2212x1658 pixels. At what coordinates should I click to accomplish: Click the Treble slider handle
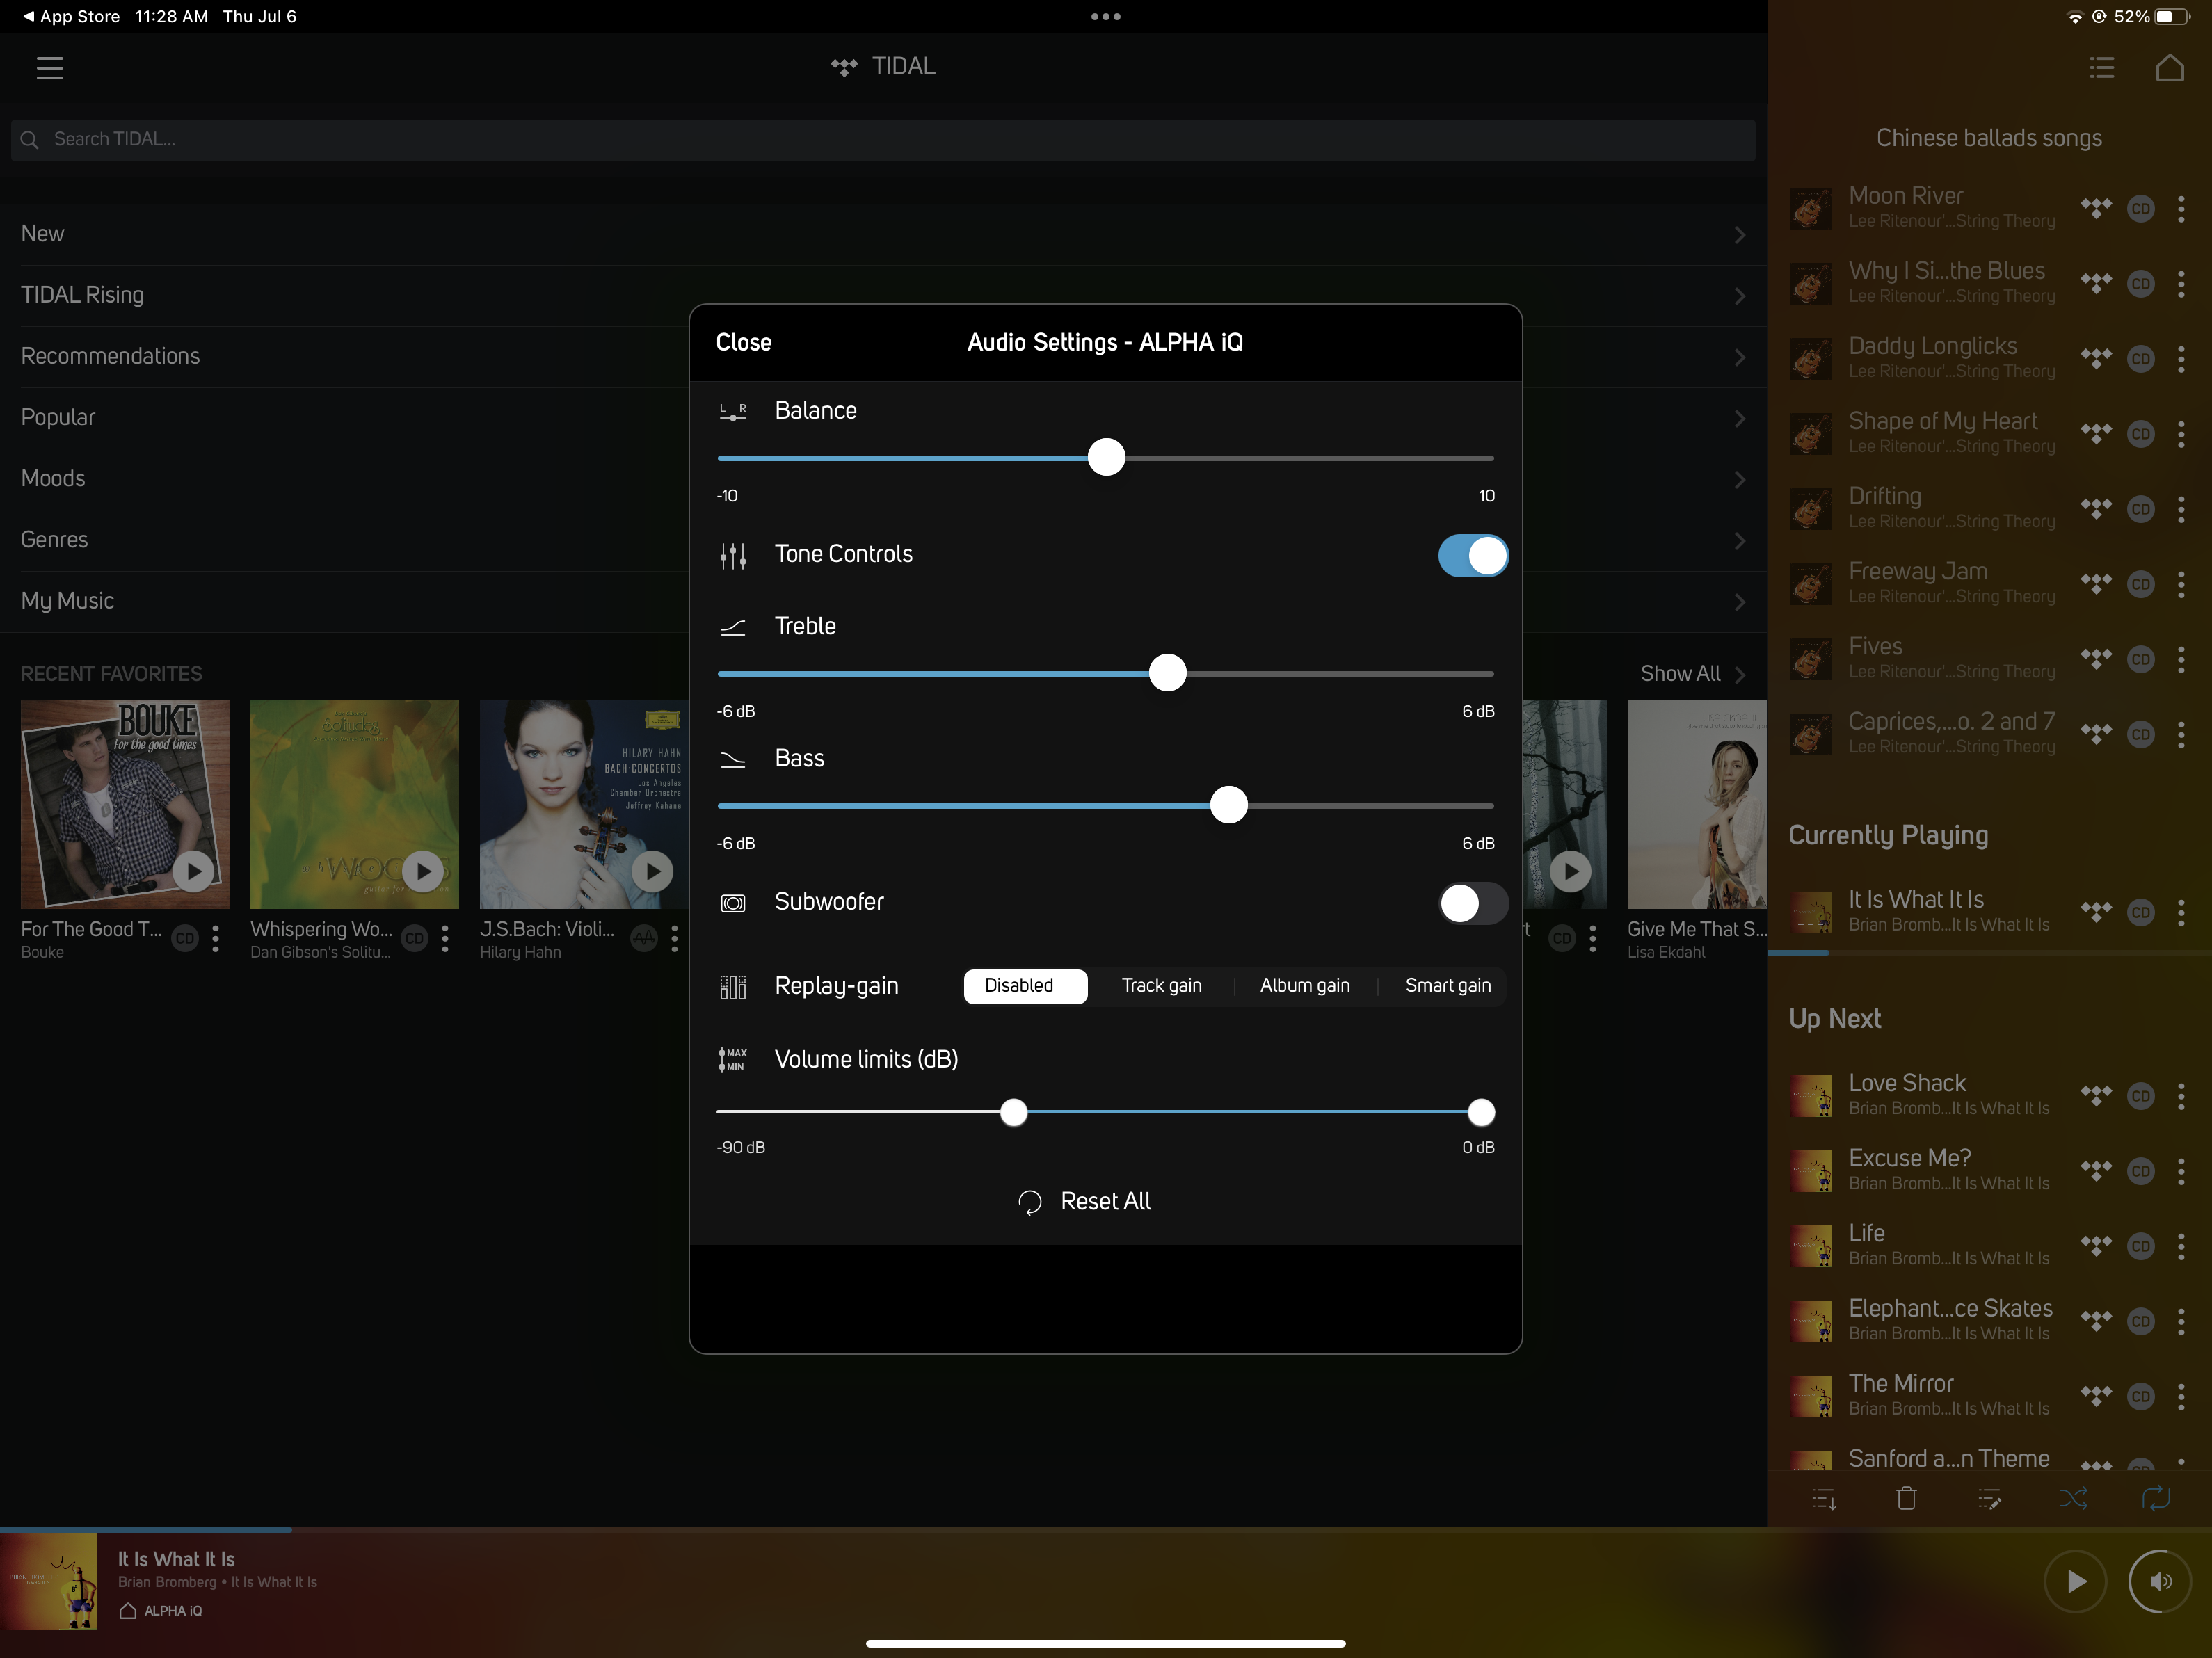coord(1167,673)
